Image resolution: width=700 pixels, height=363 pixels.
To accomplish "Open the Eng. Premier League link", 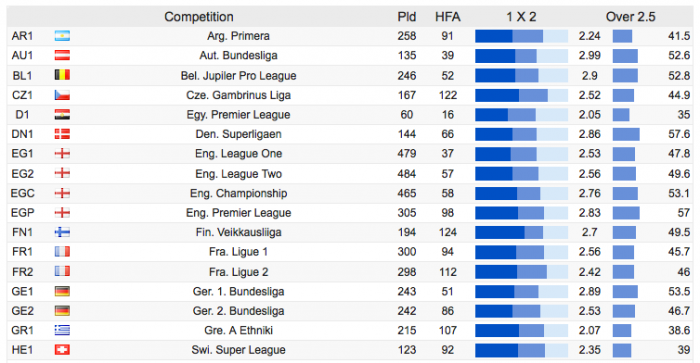I will tap(238, 213).
